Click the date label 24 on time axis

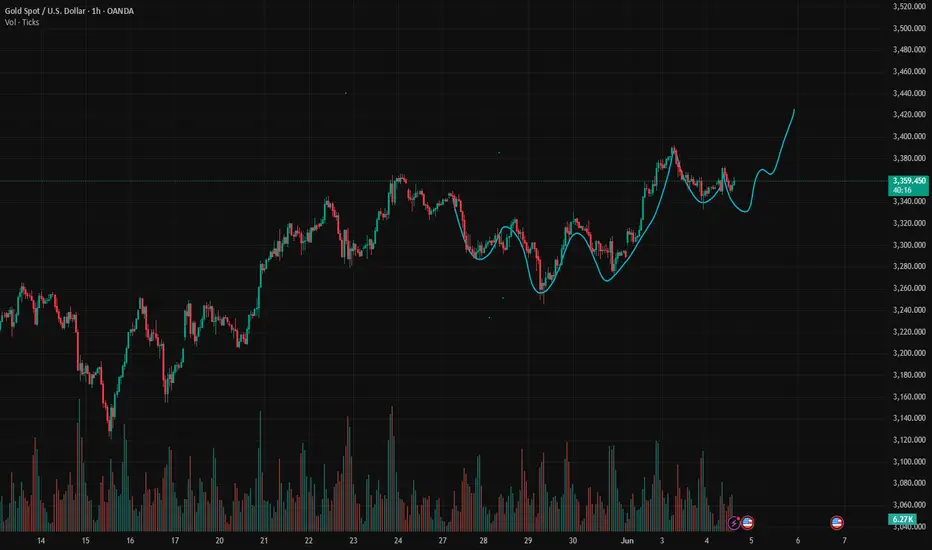(x=398, y=540)
